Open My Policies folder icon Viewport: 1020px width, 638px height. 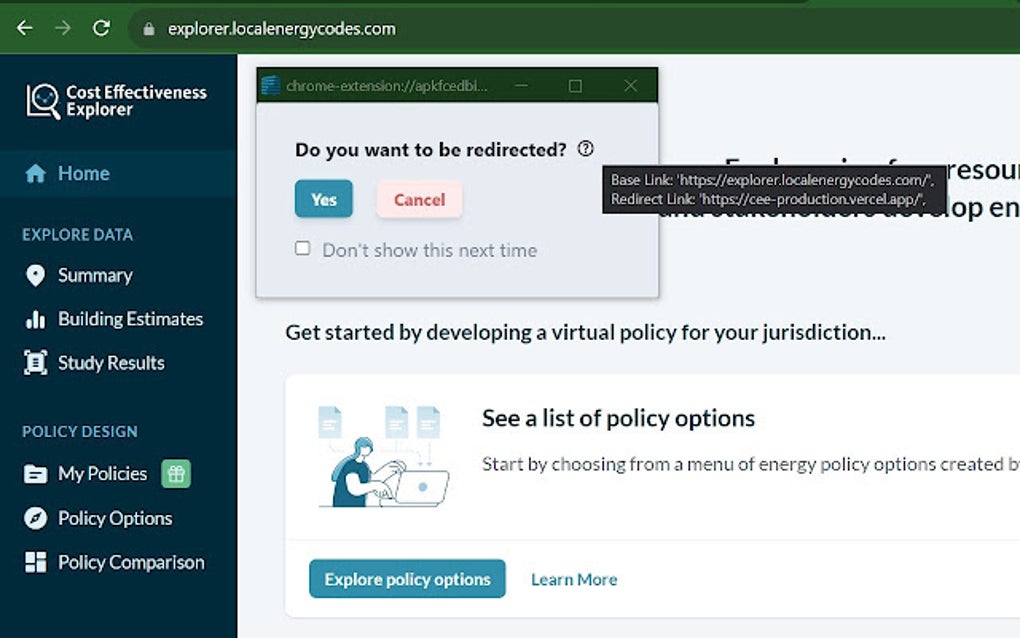click(x=37, y=473)
